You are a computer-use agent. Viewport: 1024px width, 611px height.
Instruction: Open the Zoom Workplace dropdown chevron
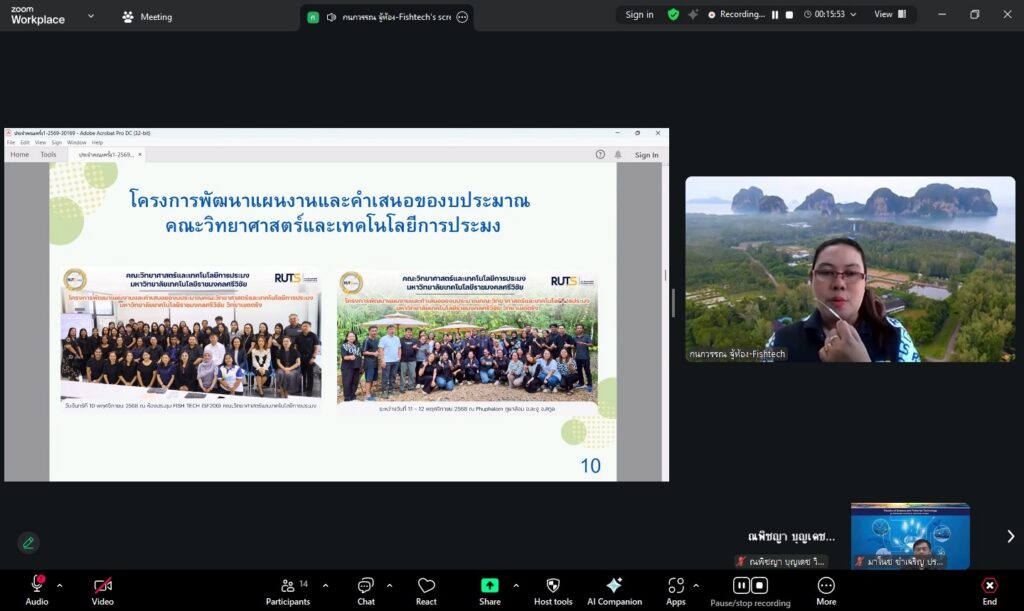pyautogui.click(x=91, y=16)
